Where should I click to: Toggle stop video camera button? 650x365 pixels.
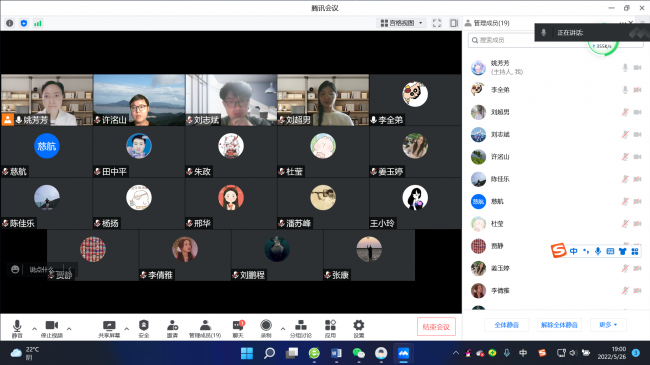click(52, 329)
